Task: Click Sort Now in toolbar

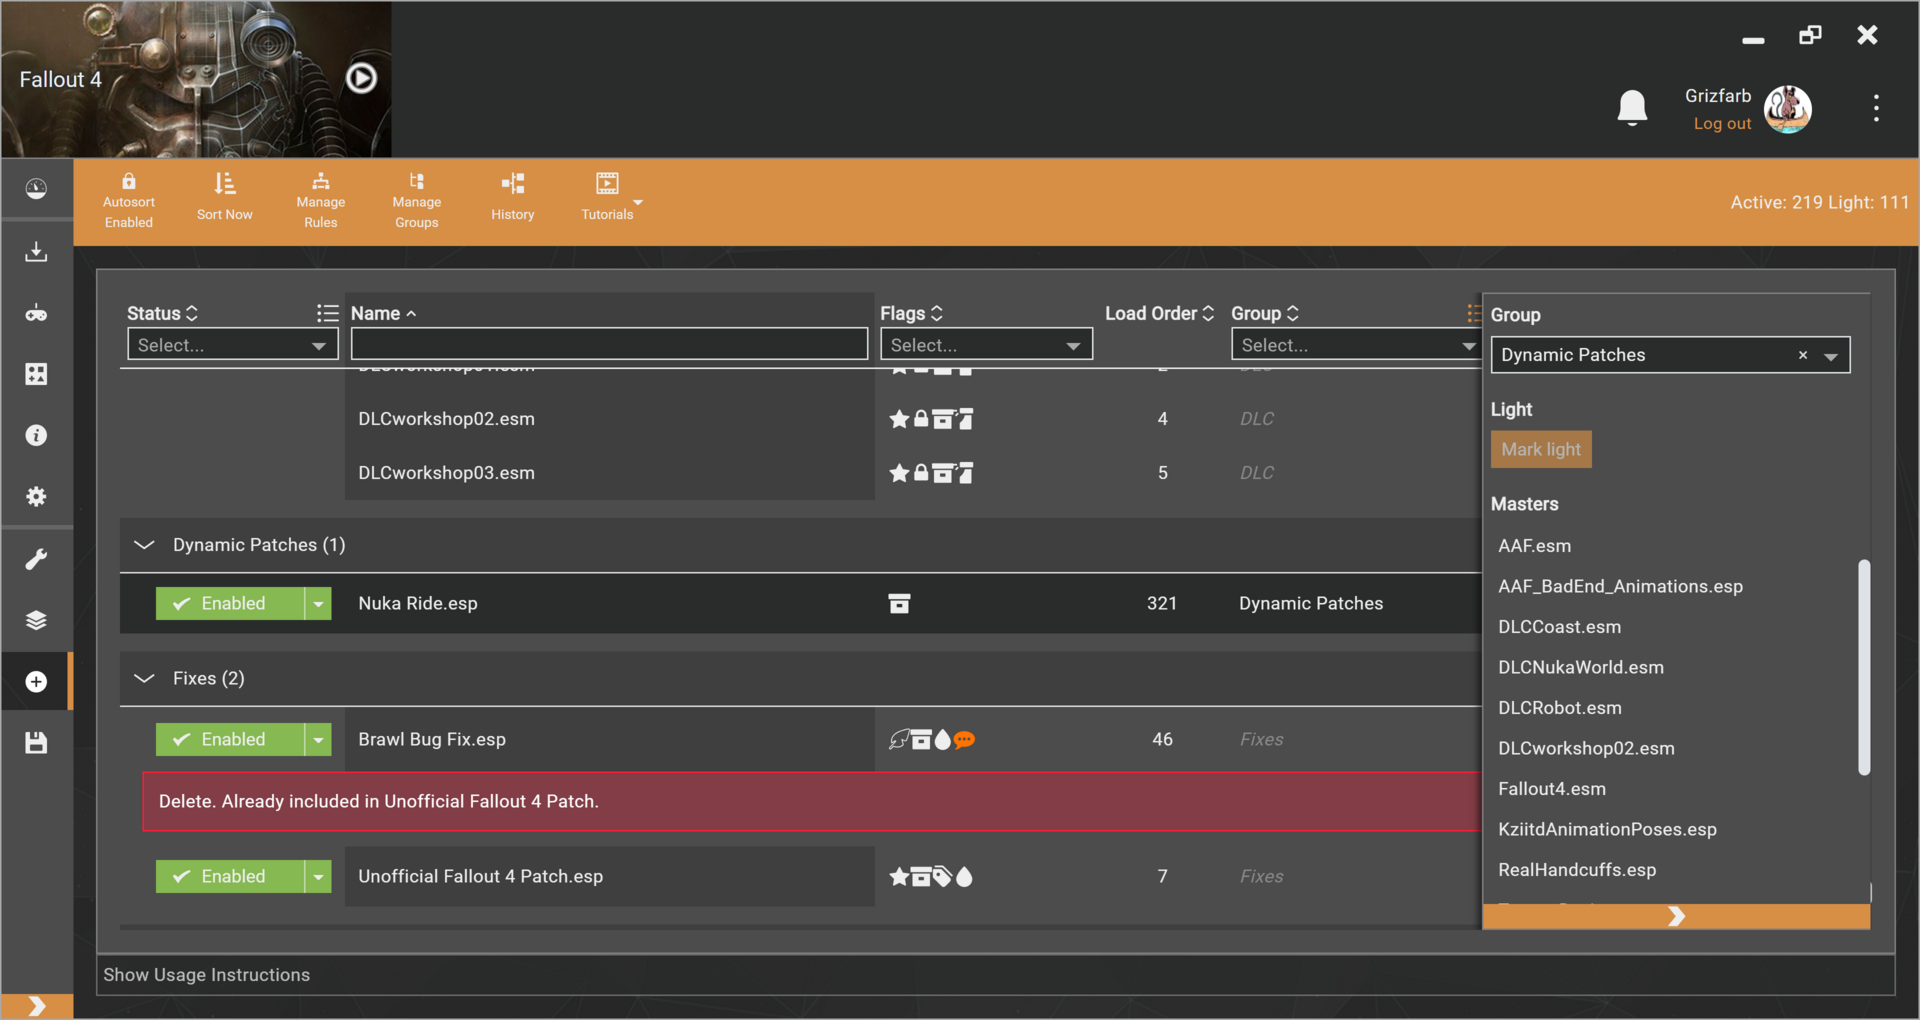Action: (225, 197)
